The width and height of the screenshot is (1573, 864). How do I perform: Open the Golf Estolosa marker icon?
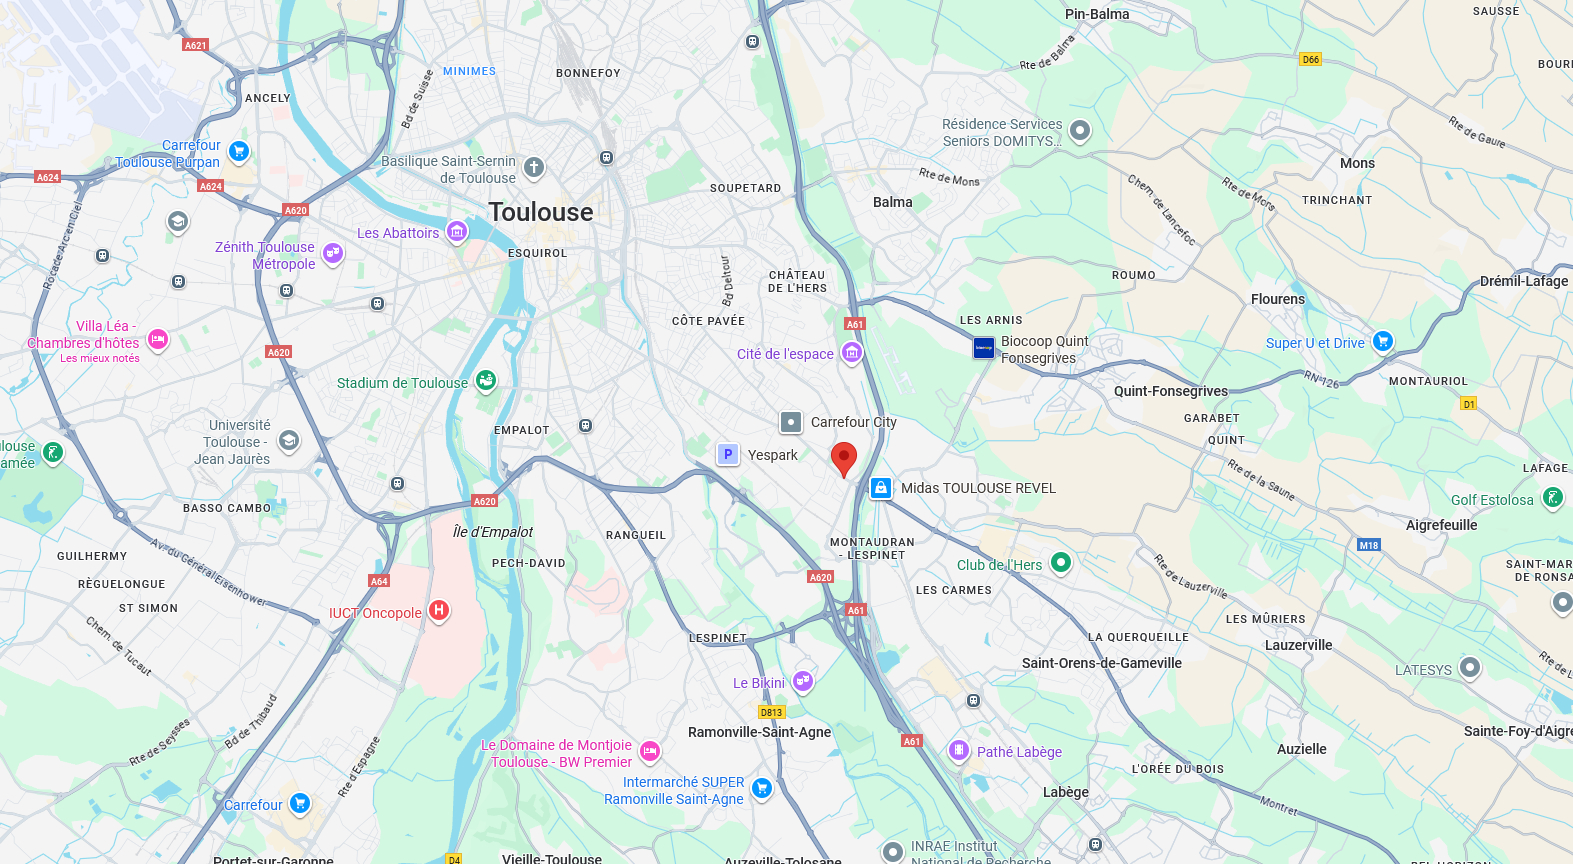(1552, 497)
